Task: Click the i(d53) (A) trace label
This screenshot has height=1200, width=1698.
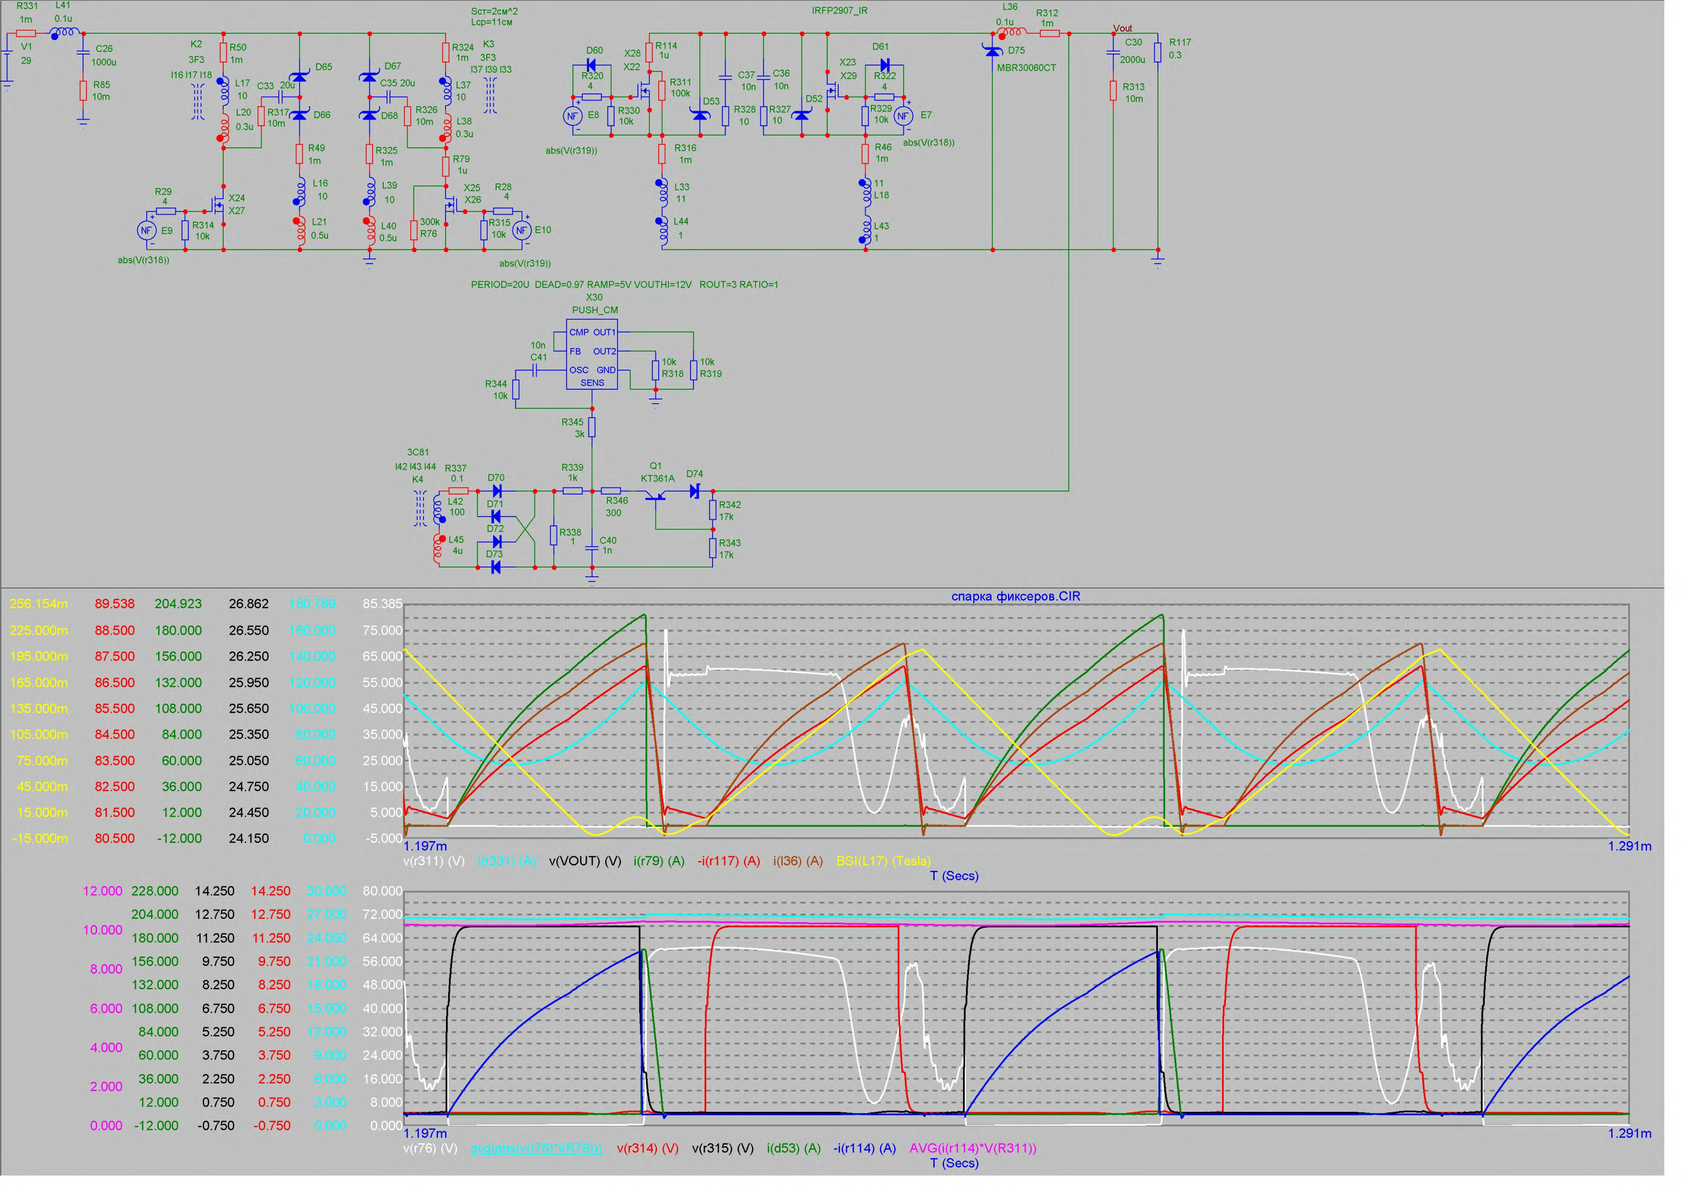Action: (793, 1148)
